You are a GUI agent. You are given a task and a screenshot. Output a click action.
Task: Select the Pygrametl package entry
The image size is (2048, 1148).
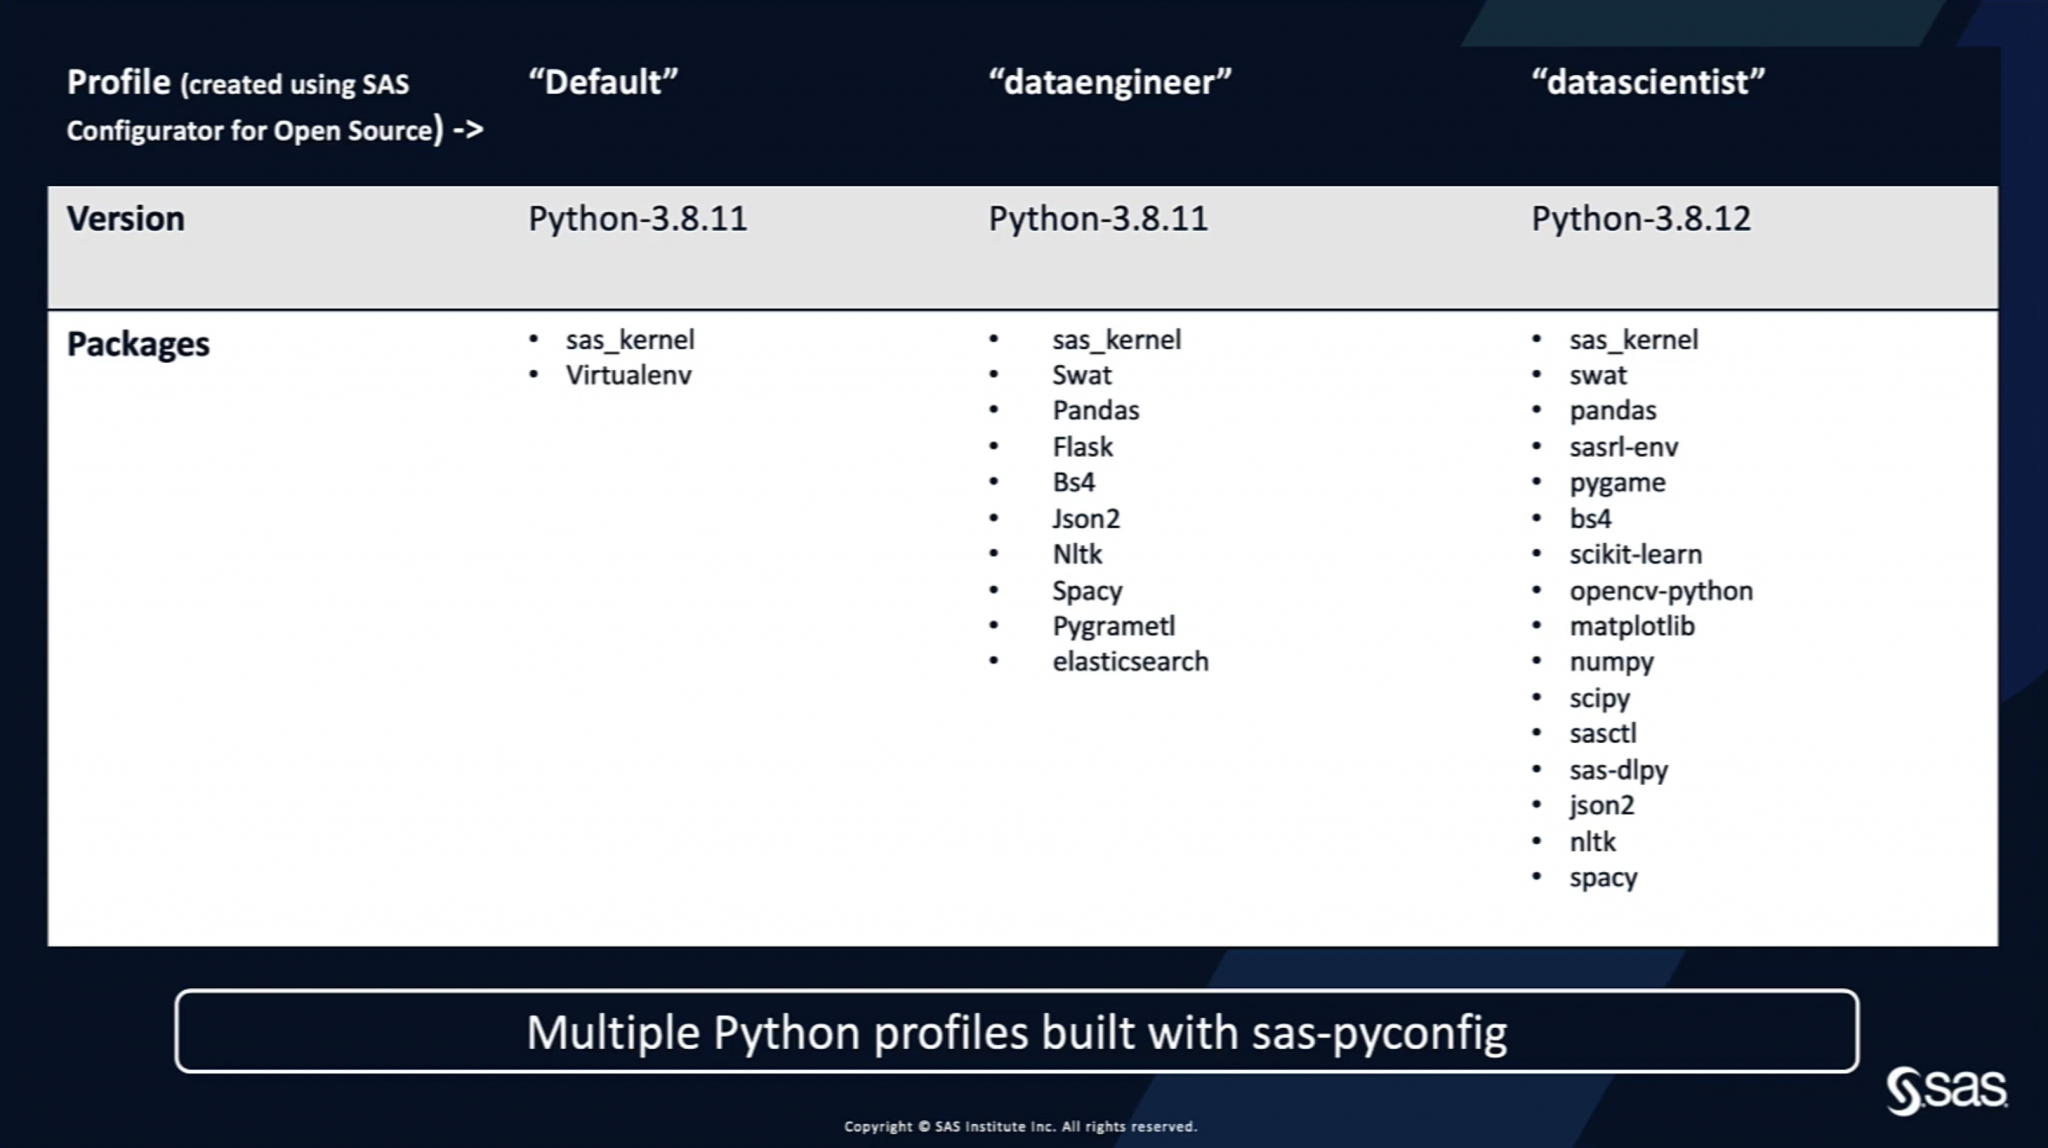(x=1113, y=625)
